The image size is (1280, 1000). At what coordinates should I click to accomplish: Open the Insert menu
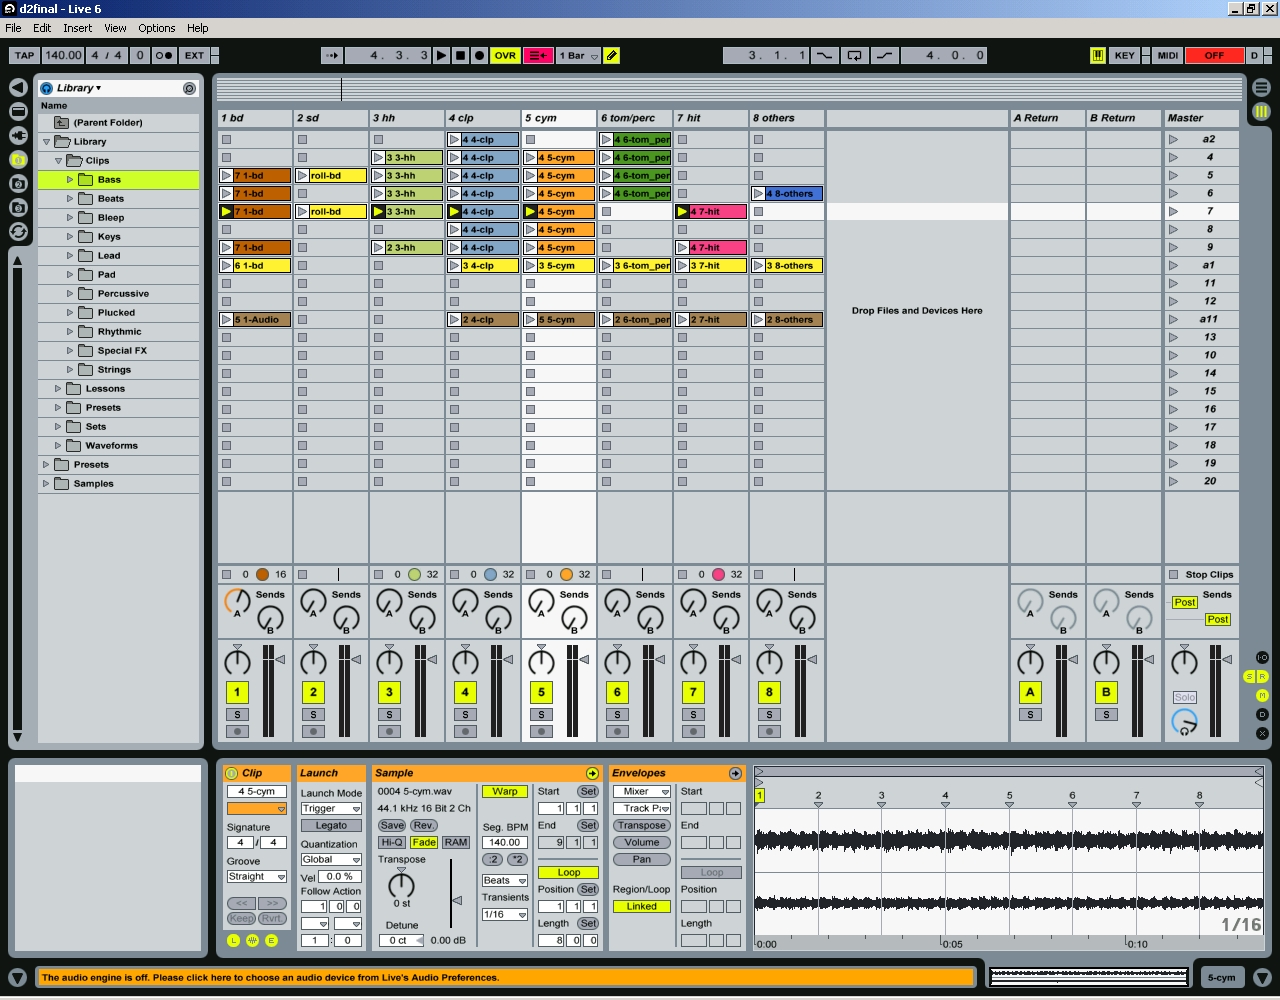(x=77, y=28)
